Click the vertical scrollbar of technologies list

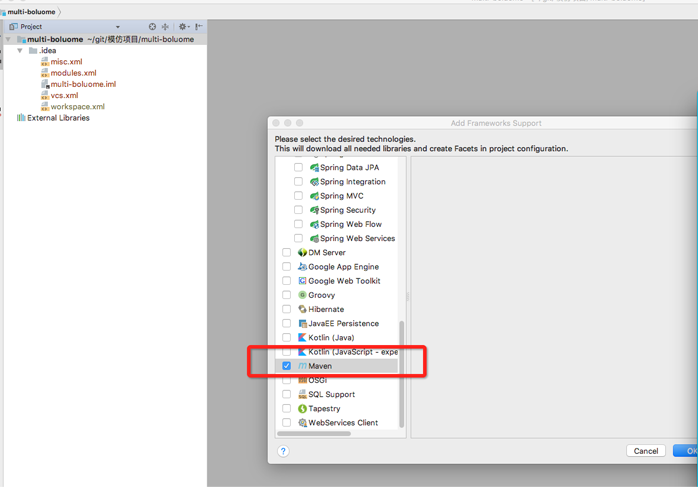click(402, 374)
